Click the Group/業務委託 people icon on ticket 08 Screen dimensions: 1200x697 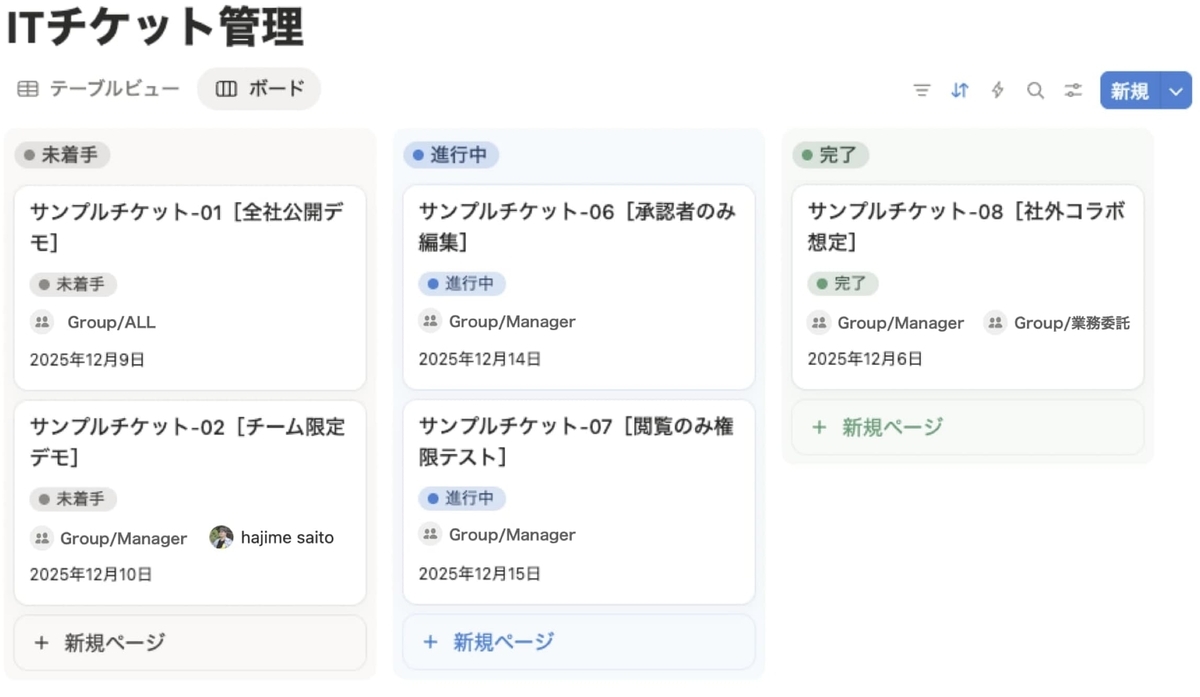click(x=995, y=322)
